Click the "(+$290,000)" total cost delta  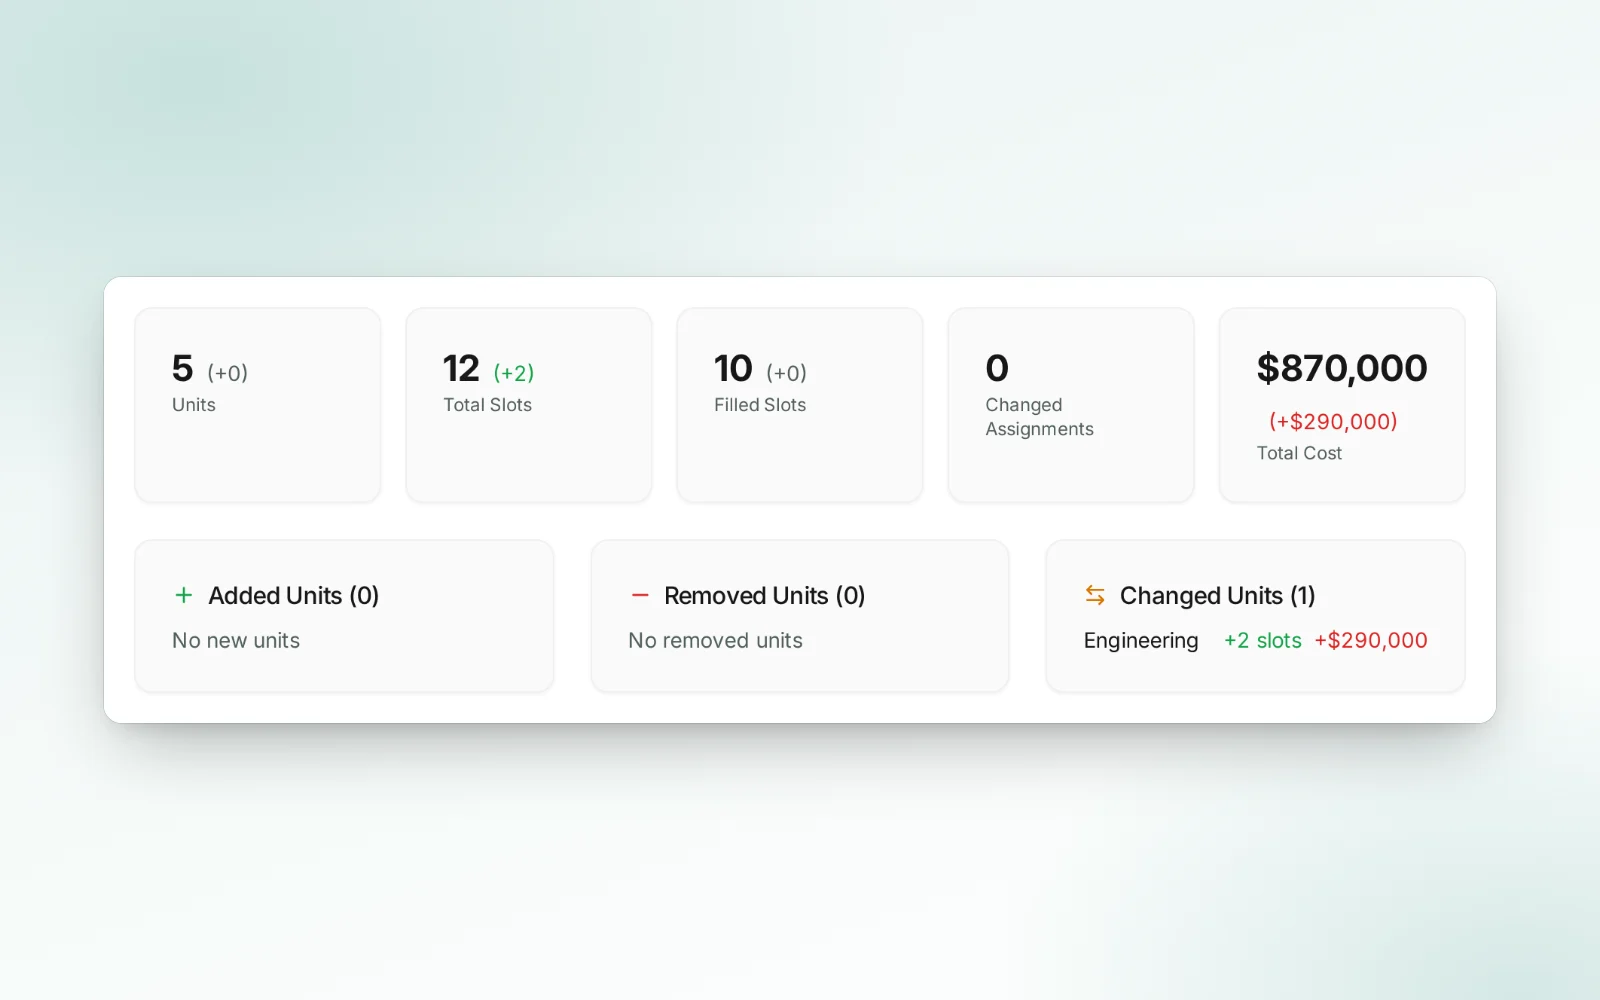point(1333,421)
